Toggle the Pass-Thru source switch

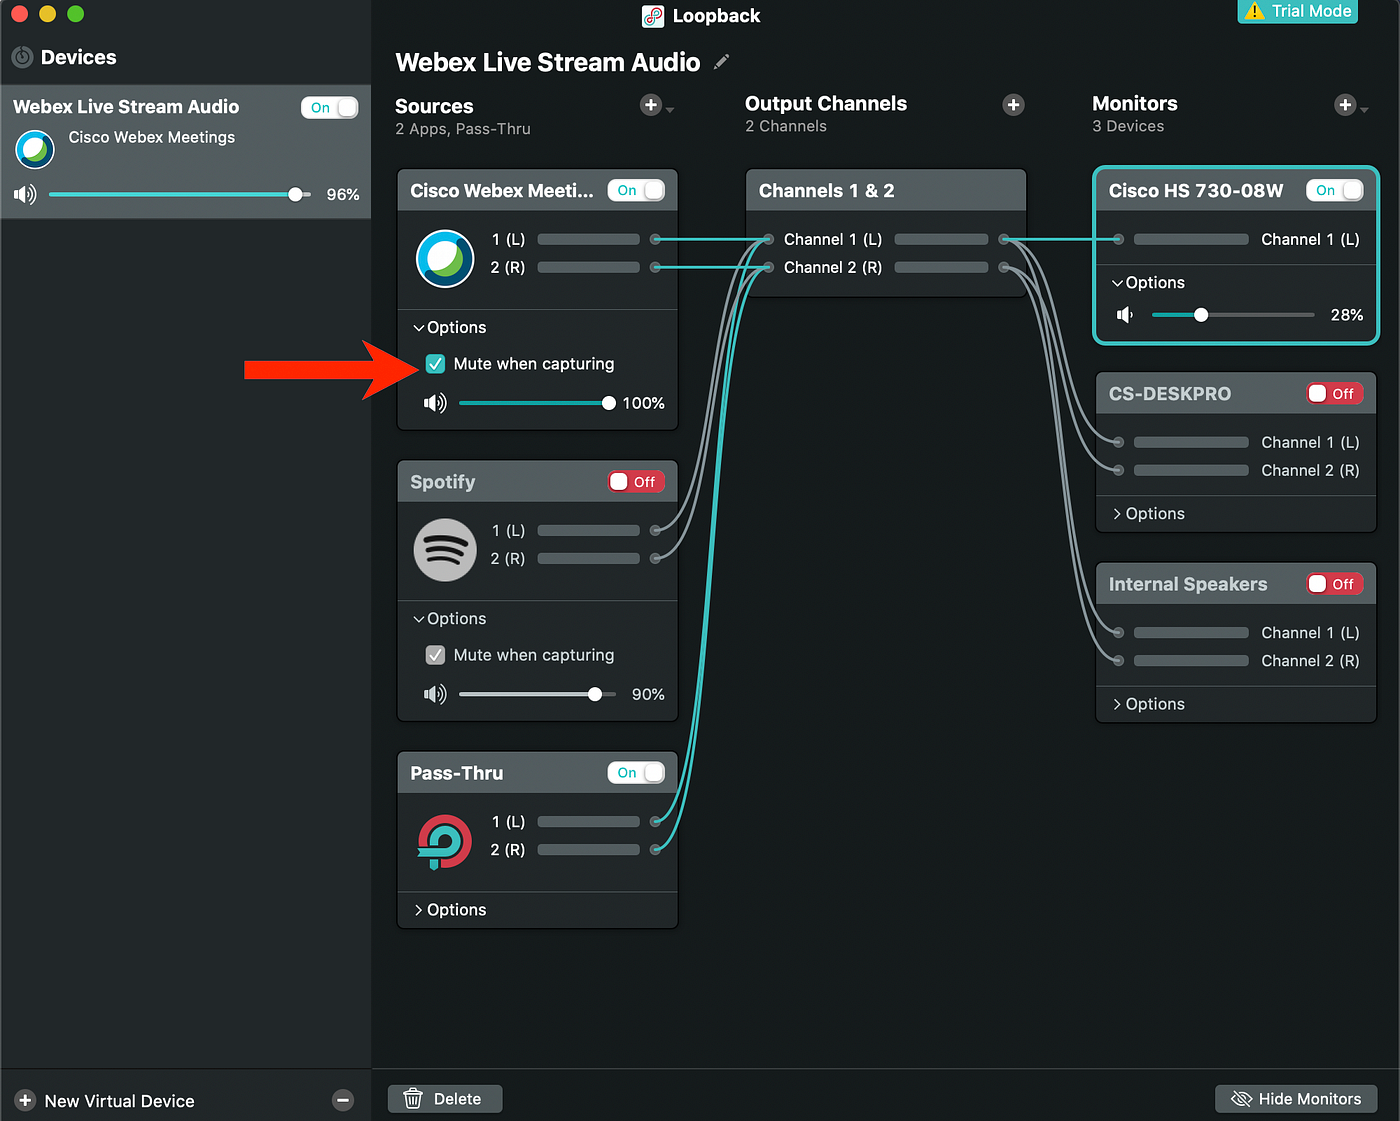[x=636, y=773]
